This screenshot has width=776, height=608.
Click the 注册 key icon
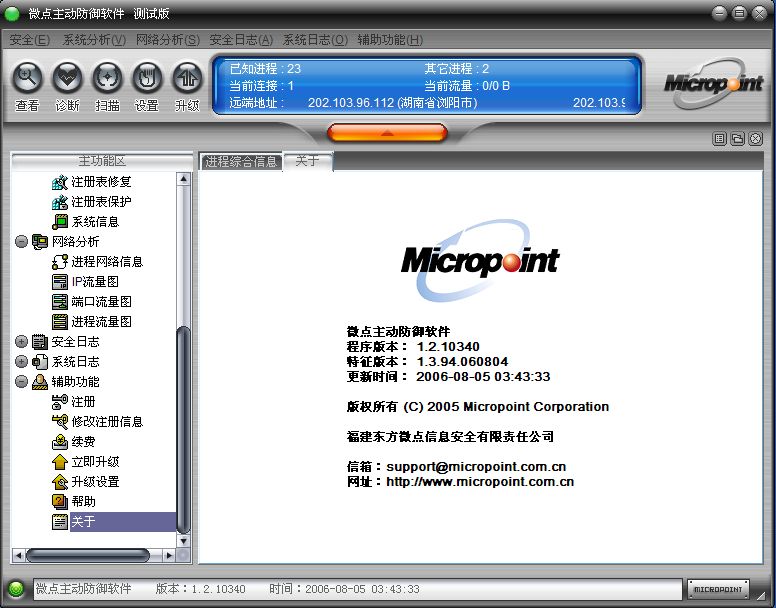click(x=59, y=402)
